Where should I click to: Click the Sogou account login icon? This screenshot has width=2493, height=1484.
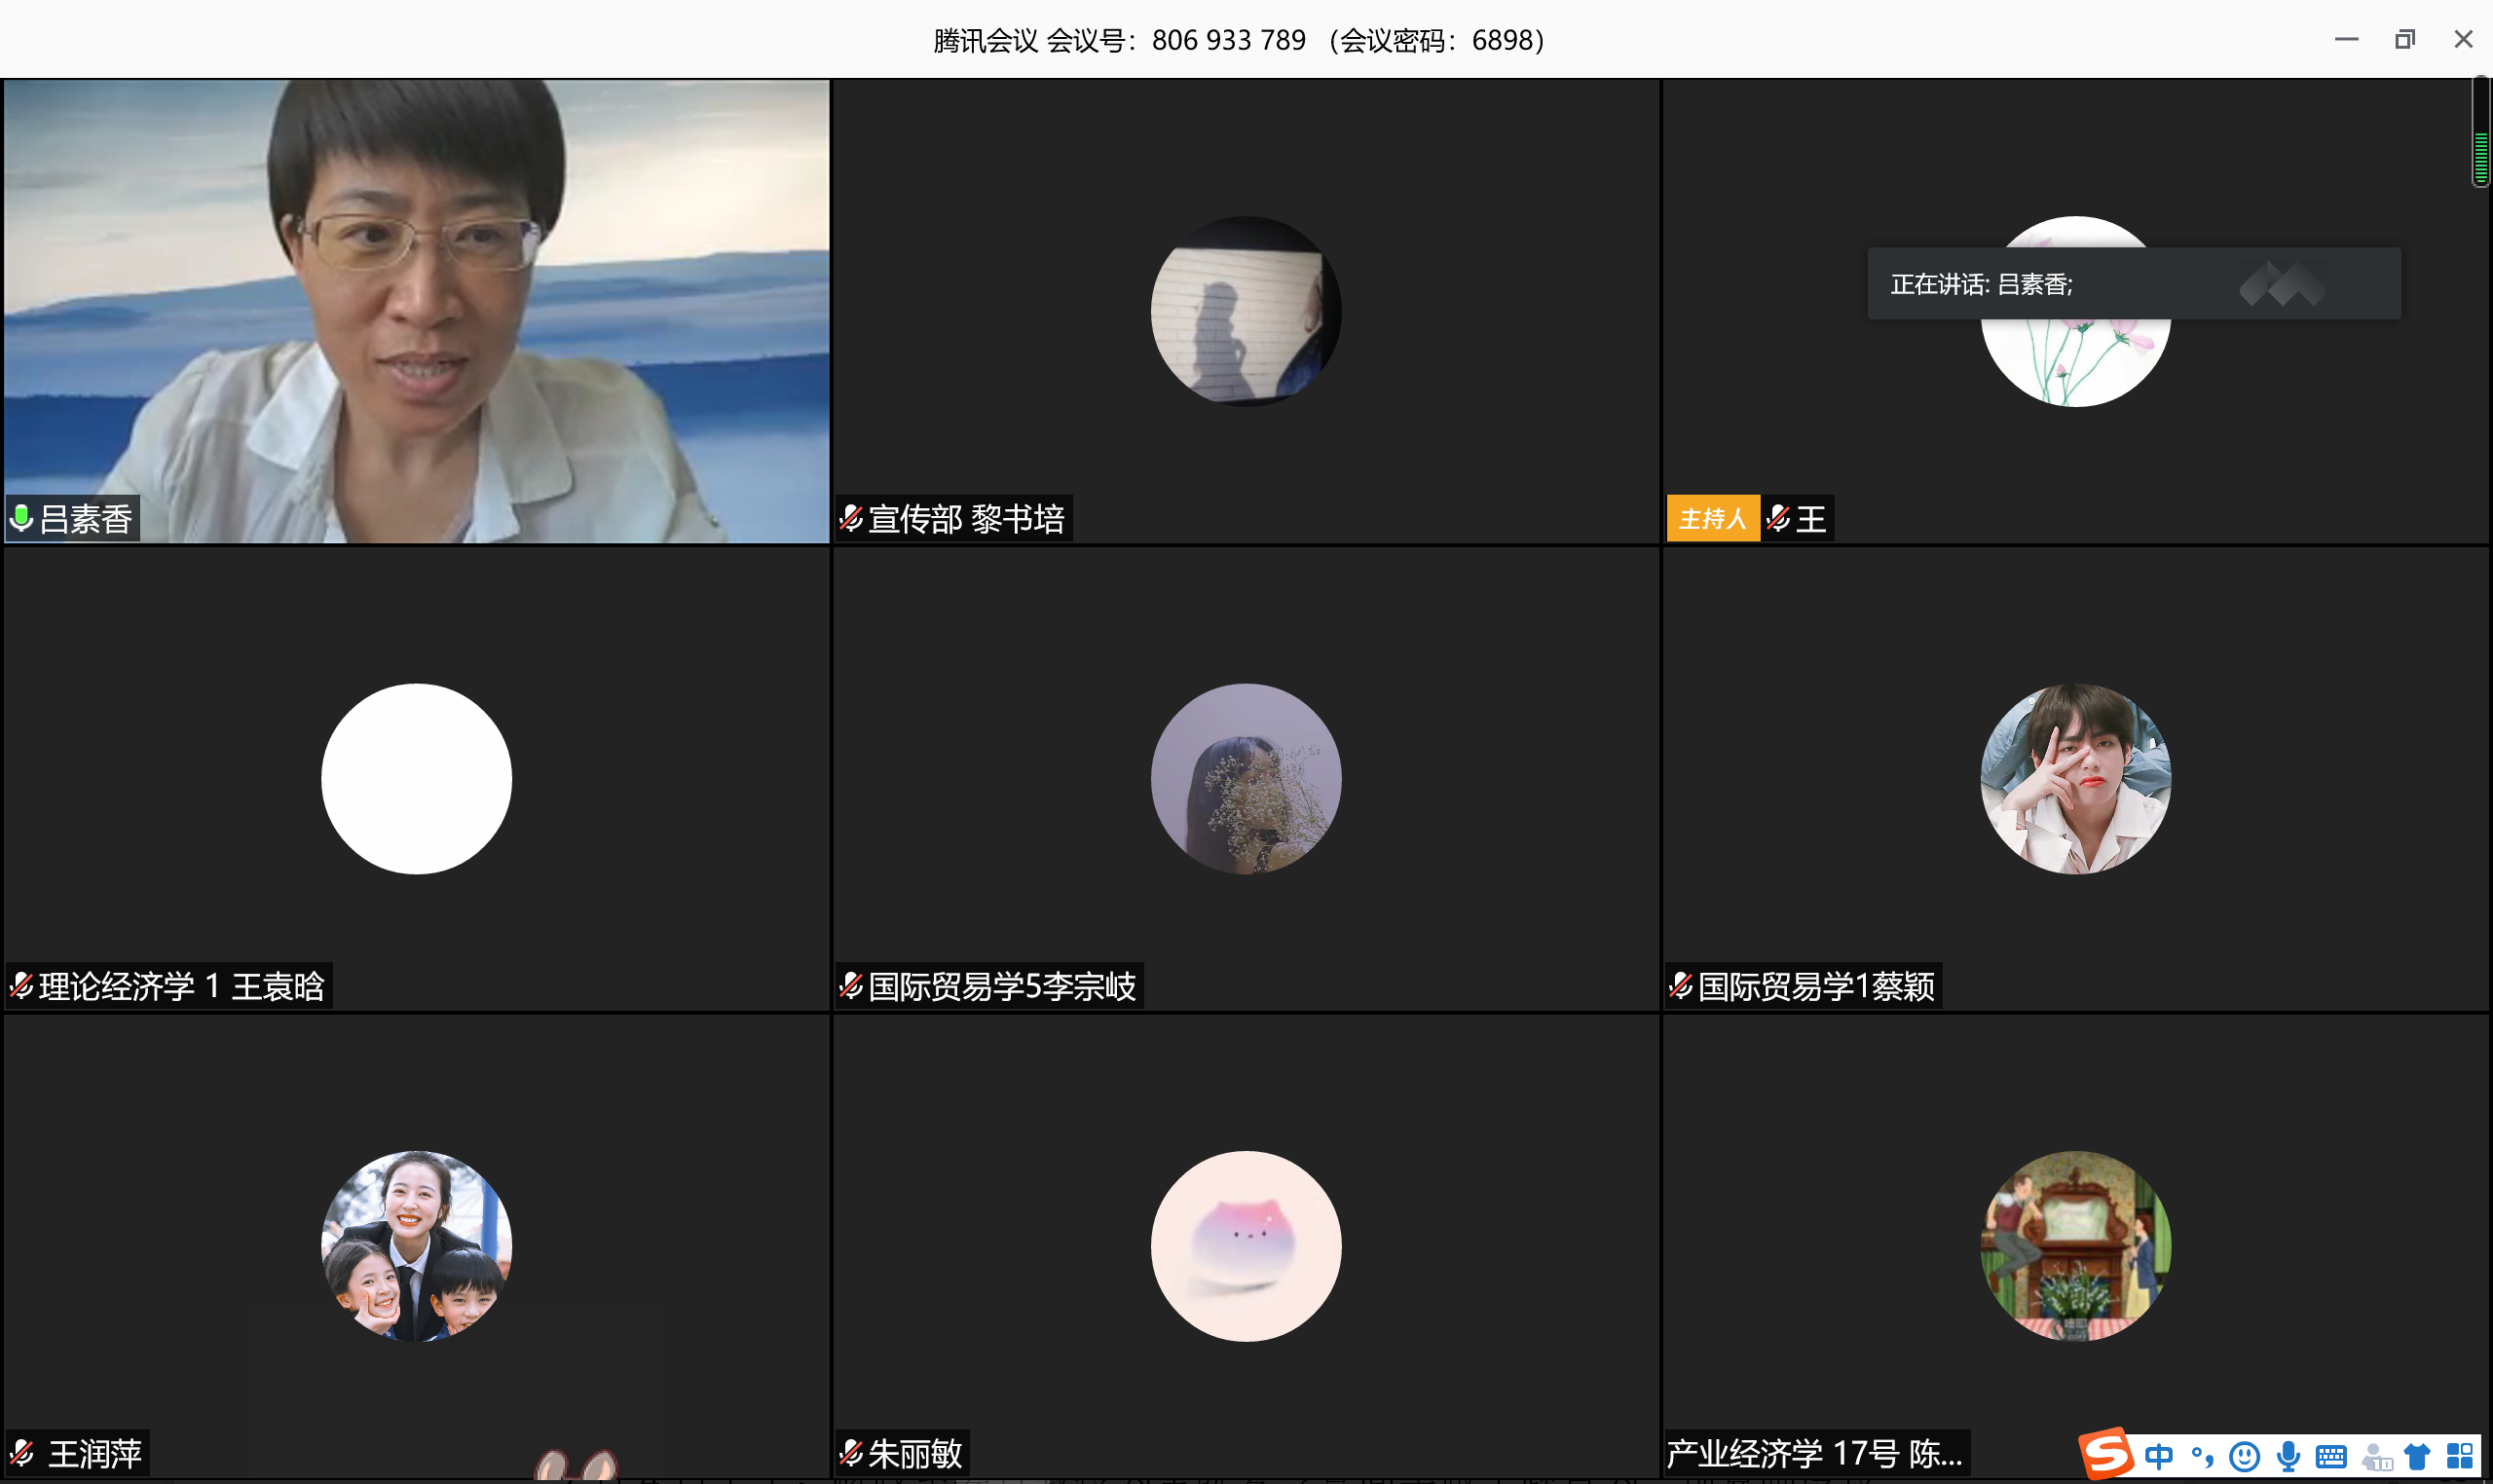click(x=2376, y=1457)
